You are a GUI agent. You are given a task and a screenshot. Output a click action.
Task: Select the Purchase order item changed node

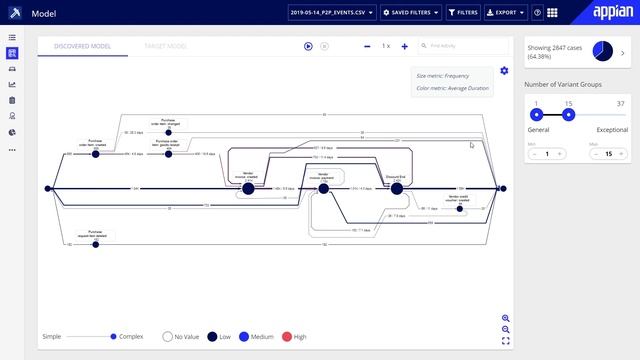(169, 132)
